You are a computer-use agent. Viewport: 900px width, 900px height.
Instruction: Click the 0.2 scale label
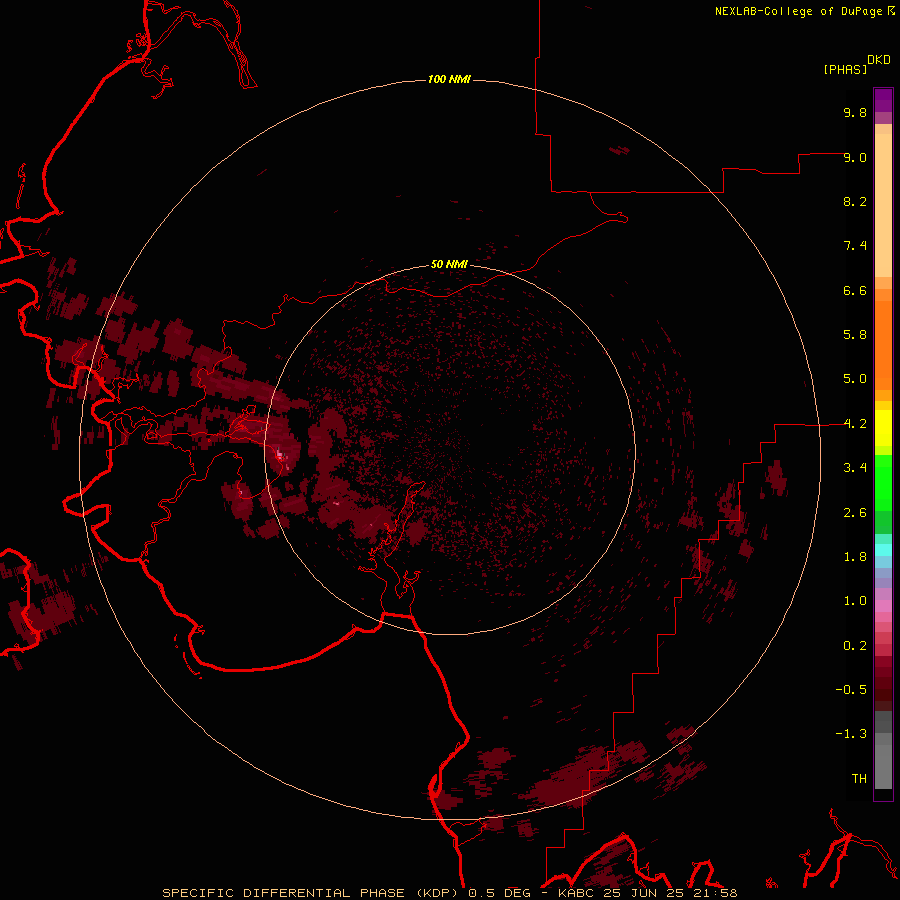point(855,646)
